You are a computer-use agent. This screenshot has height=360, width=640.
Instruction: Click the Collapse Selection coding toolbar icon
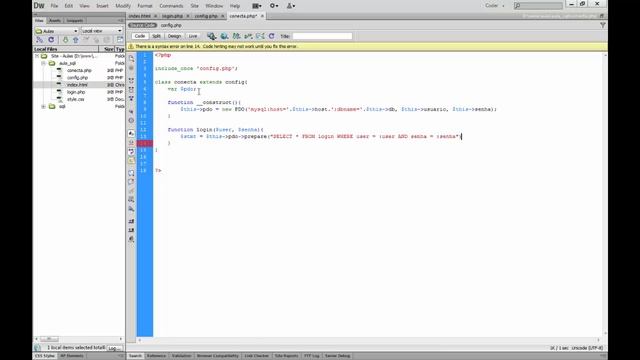click(131, 90)
